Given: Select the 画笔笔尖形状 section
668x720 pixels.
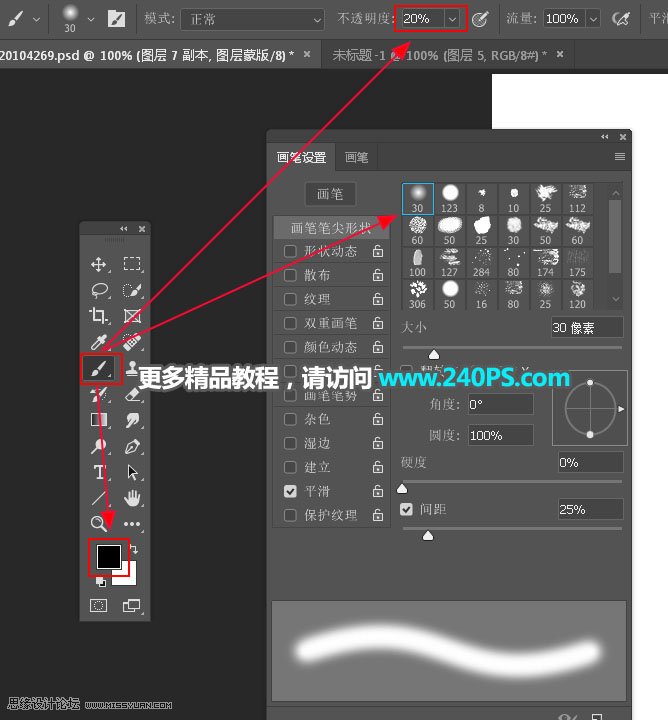Looking at the screenshot, I should 331,228.
